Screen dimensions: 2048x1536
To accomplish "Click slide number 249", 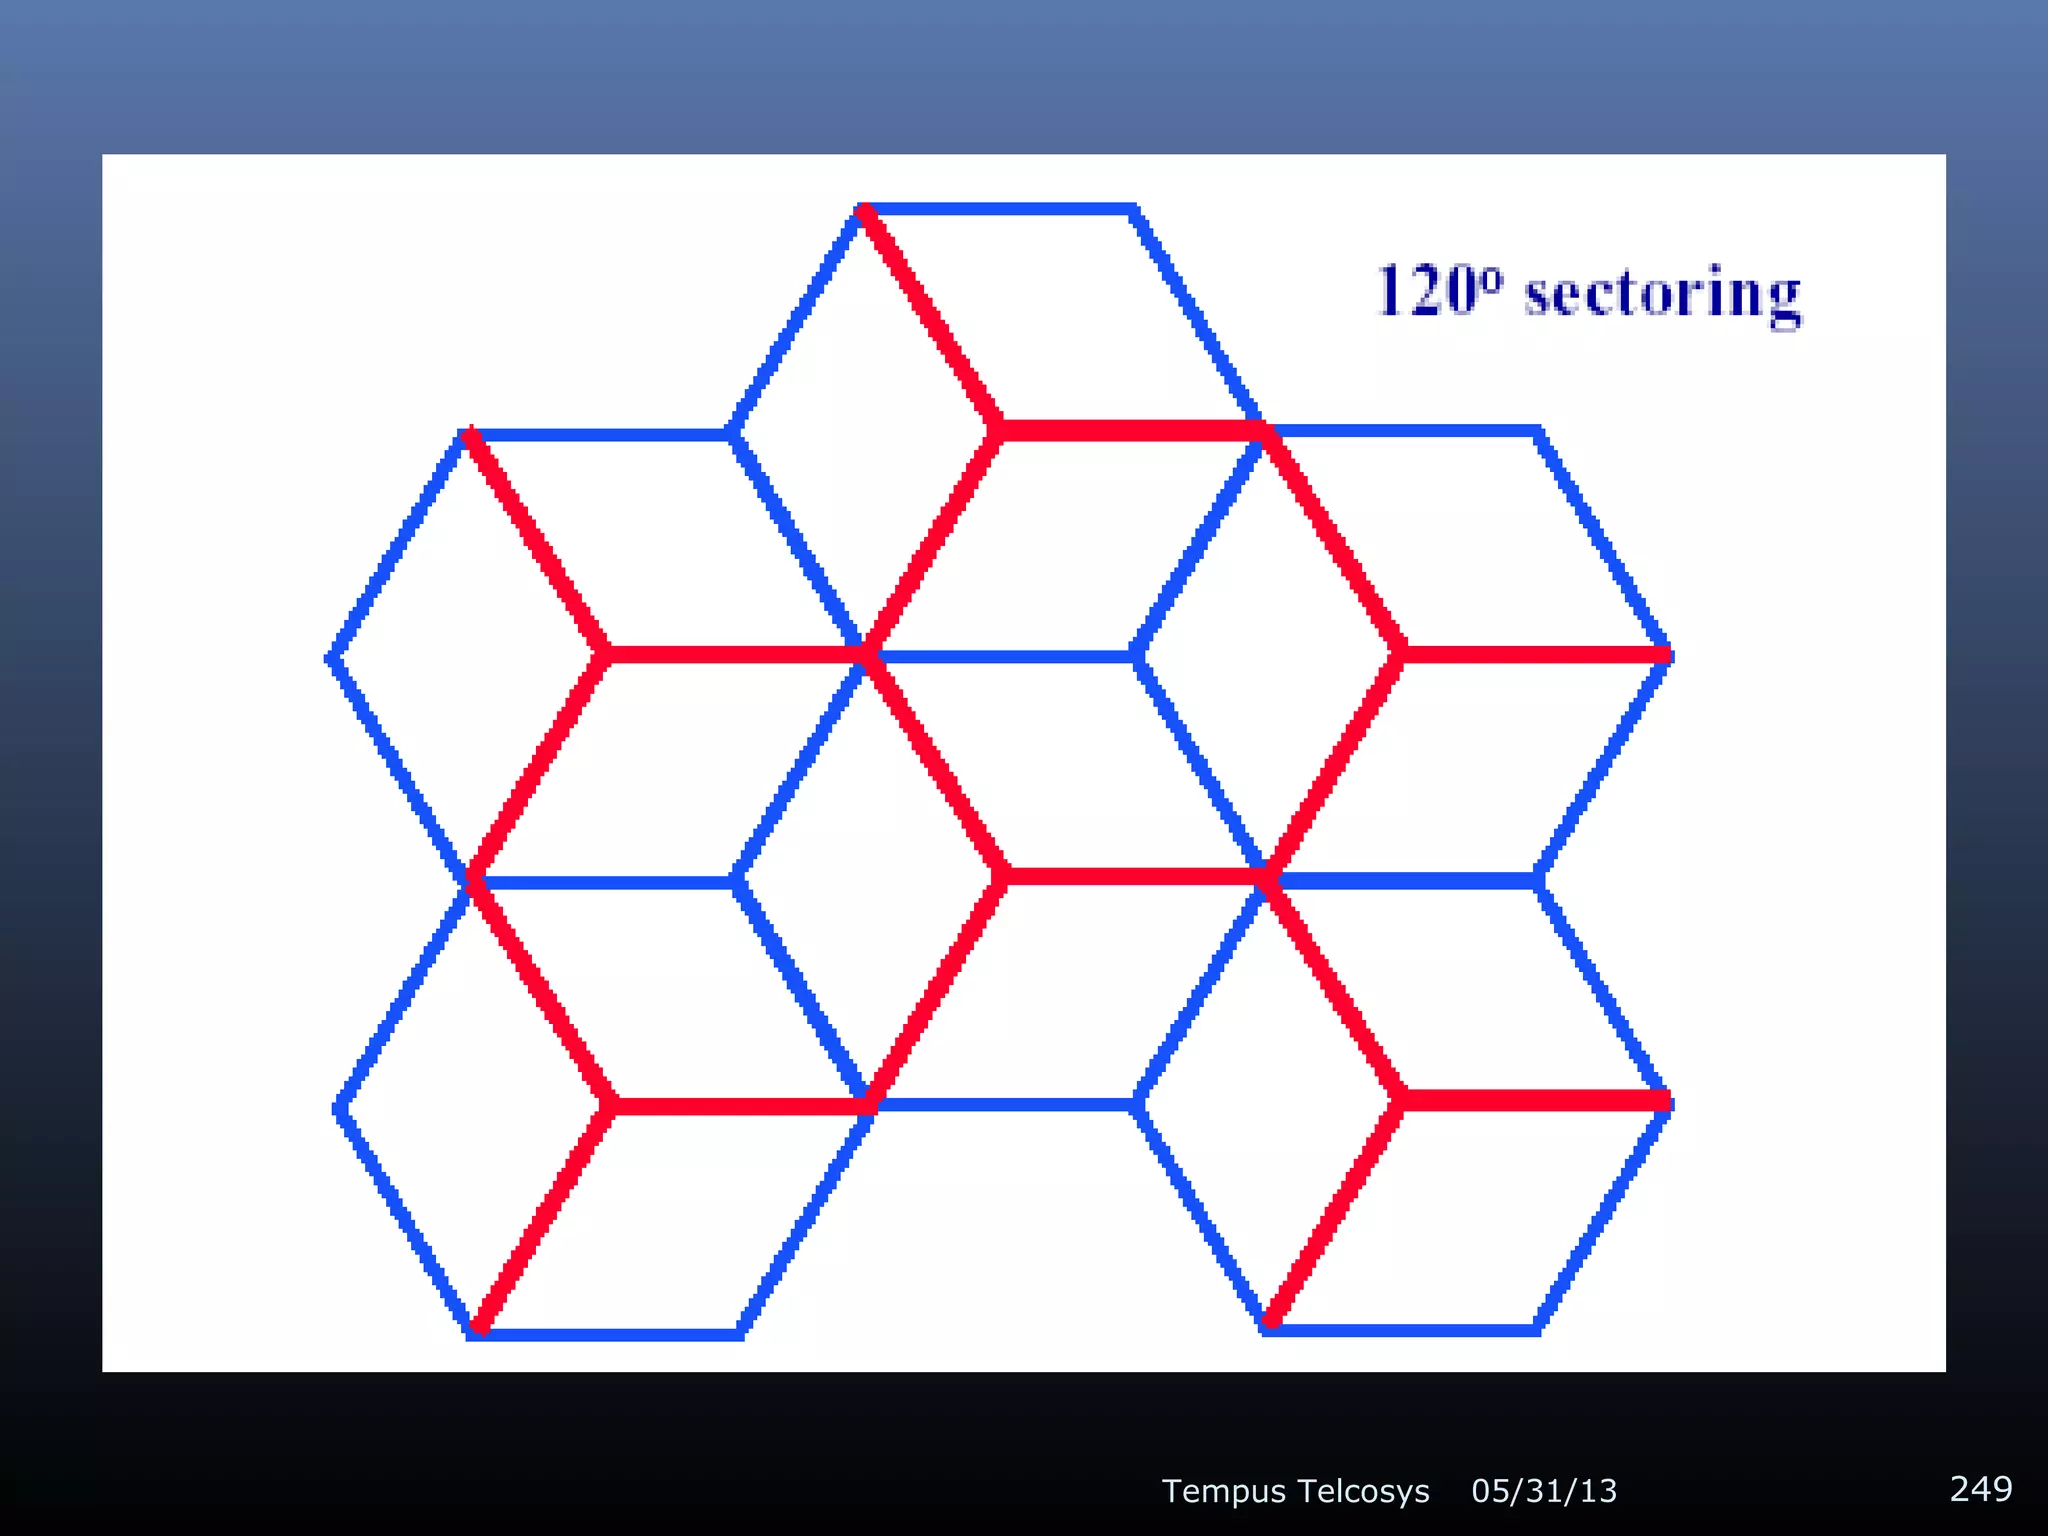I will point(1980,1488).
